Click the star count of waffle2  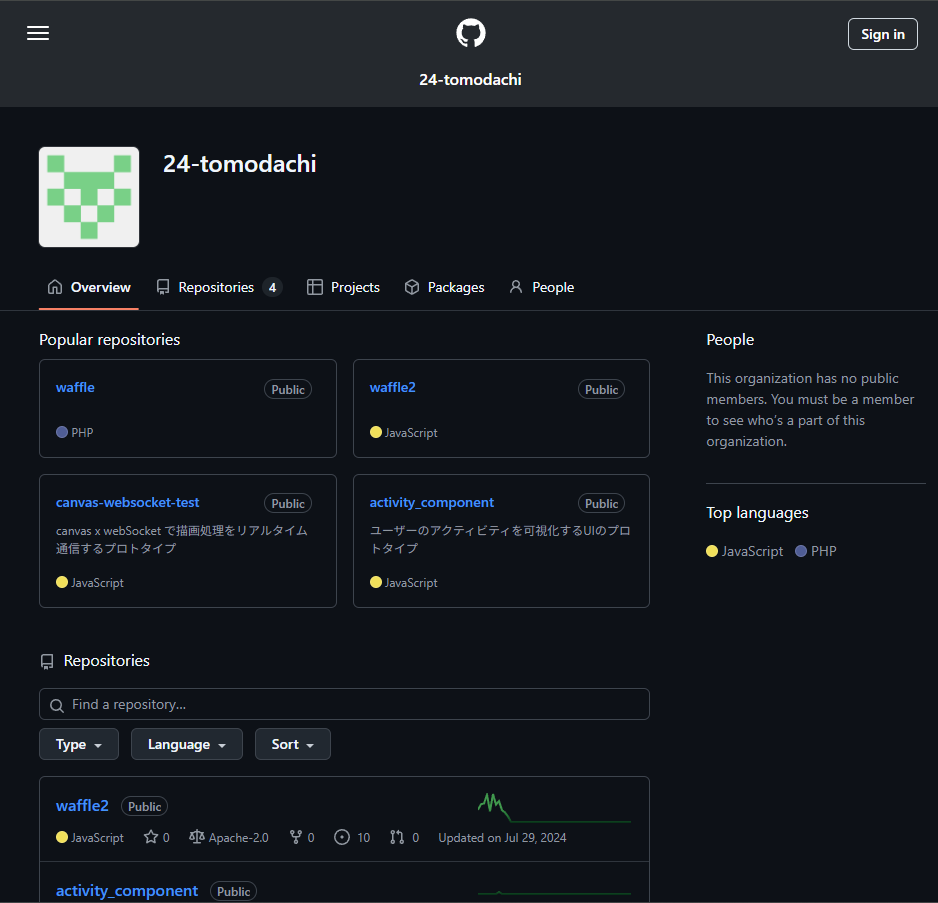(157, 837)
